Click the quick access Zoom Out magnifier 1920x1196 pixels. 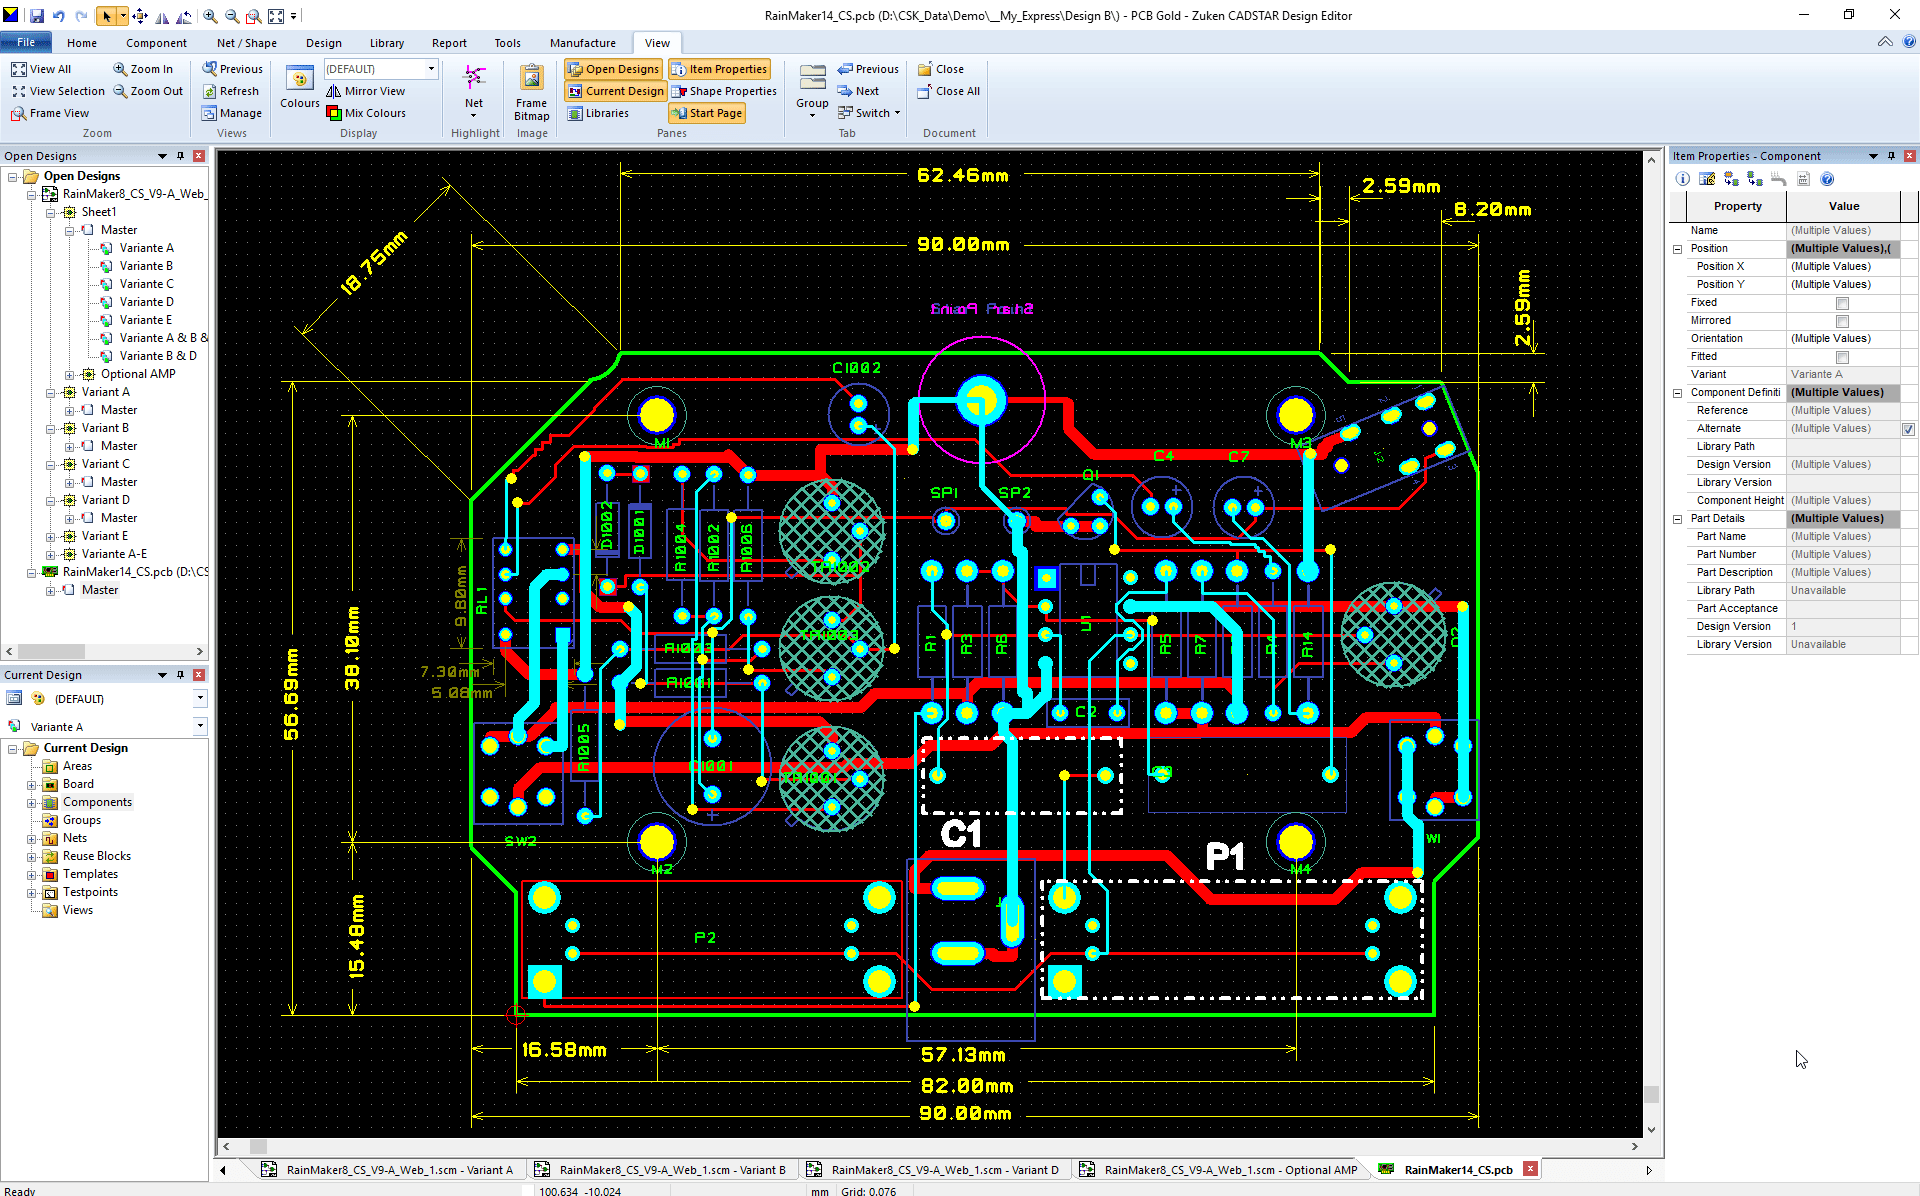(232, 16)
